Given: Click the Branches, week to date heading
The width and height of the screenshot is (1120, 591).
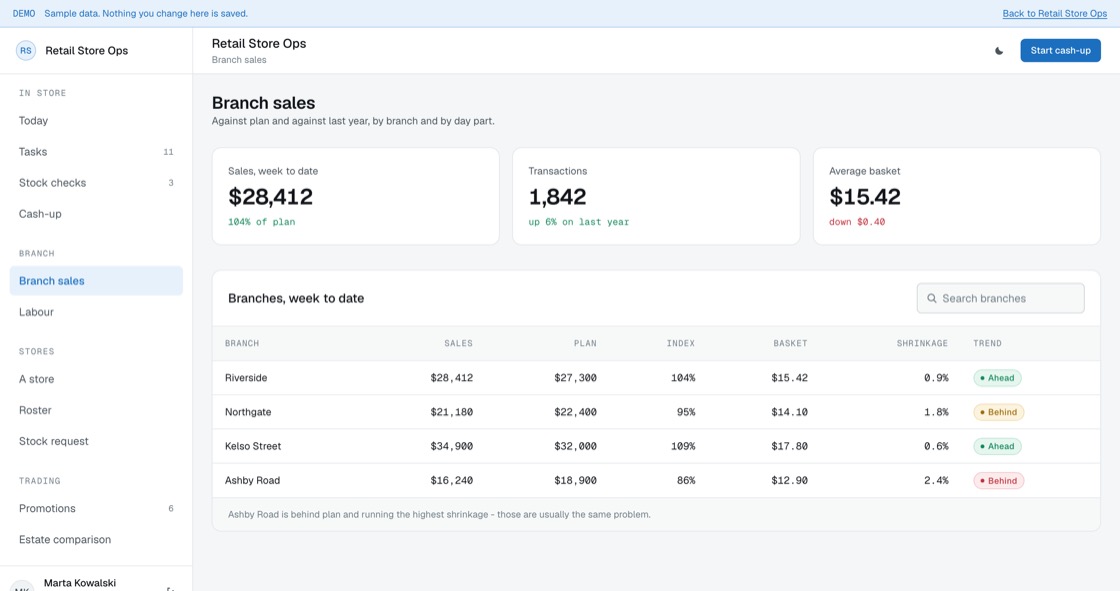Looking at the screenshot, I should (296, 299).
